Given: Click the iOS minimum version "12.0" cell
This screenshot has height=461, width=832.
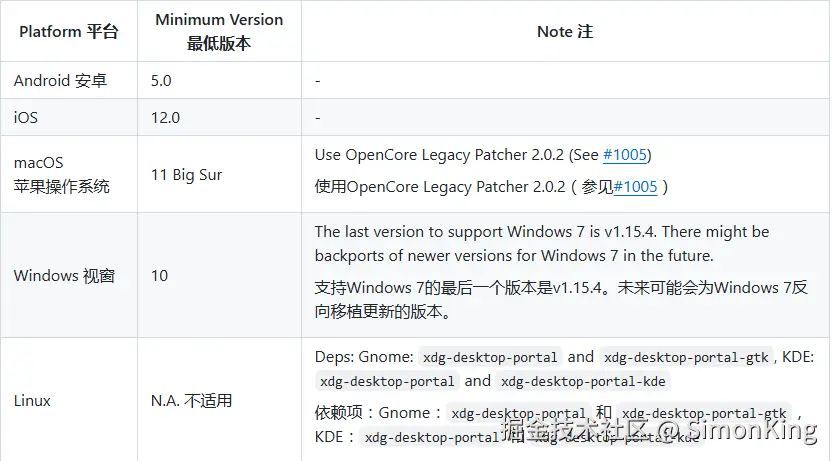Looking at the screenshot, I should (165, 118).
